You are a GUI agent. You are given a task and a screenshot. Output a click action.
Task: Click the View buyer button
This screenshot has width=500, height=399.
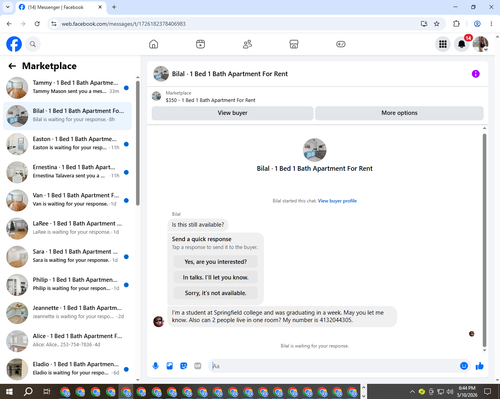pyautogui.click(x=232, y=113)
